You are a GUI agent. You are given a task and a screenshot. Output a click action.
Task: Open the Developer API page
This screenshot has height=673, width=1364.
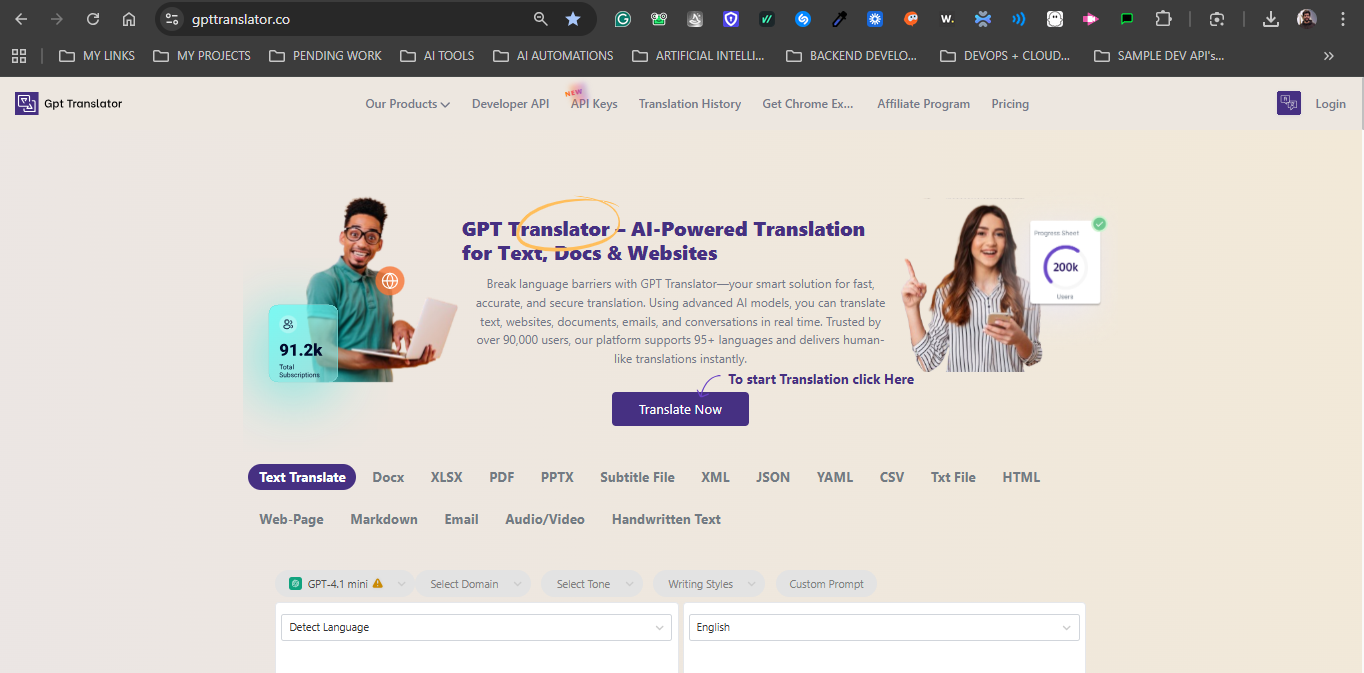[510, 104]
